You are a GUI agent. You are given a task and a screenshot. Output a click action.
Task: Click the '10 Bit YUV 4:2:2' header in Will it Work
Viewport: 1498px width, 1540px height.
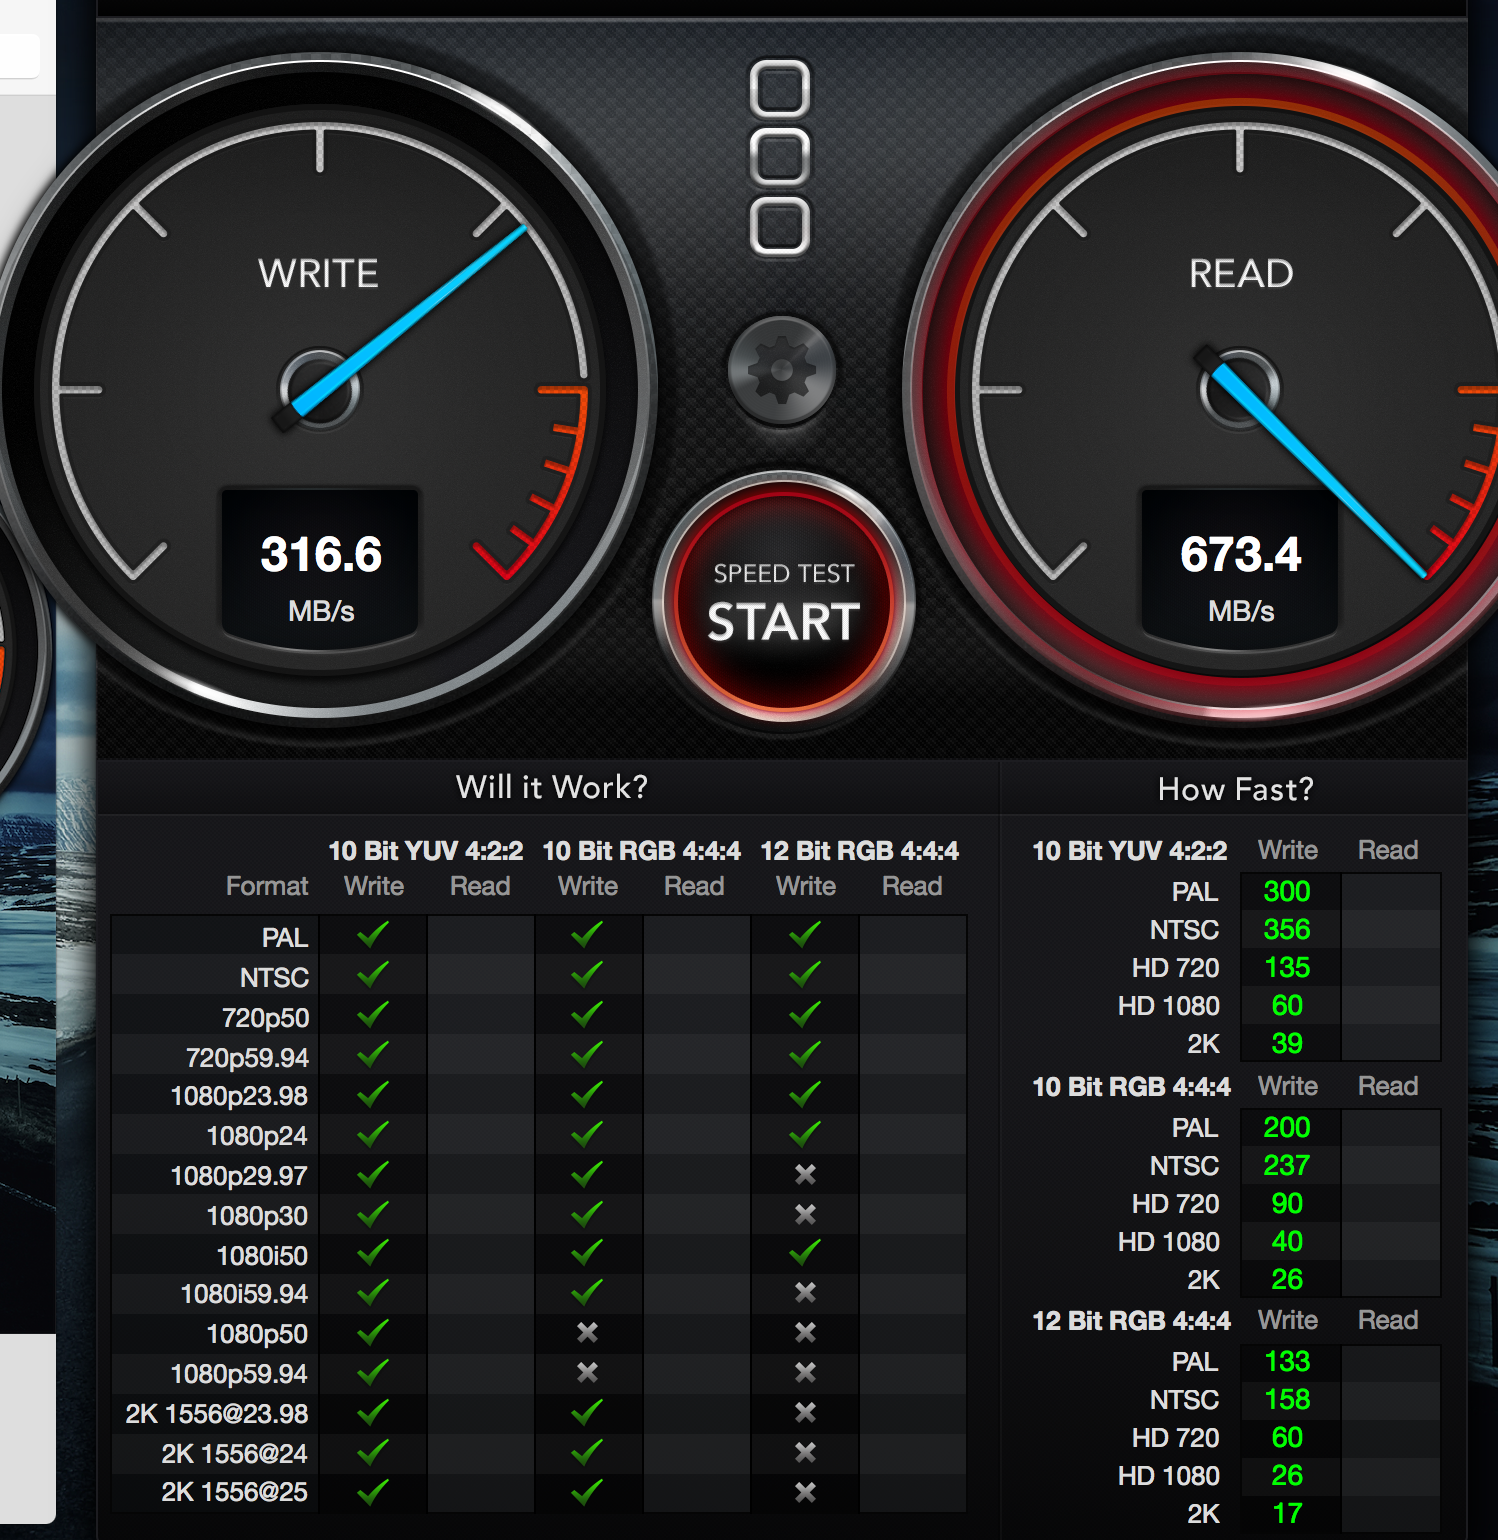point(426,850)
